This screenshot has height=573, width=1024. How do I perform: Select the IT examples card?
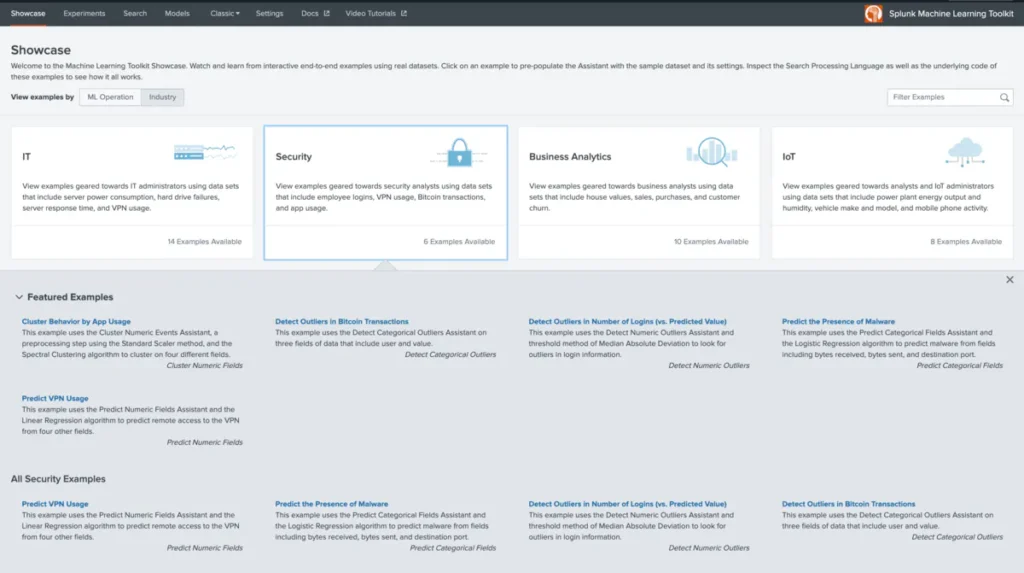point(132,193)
